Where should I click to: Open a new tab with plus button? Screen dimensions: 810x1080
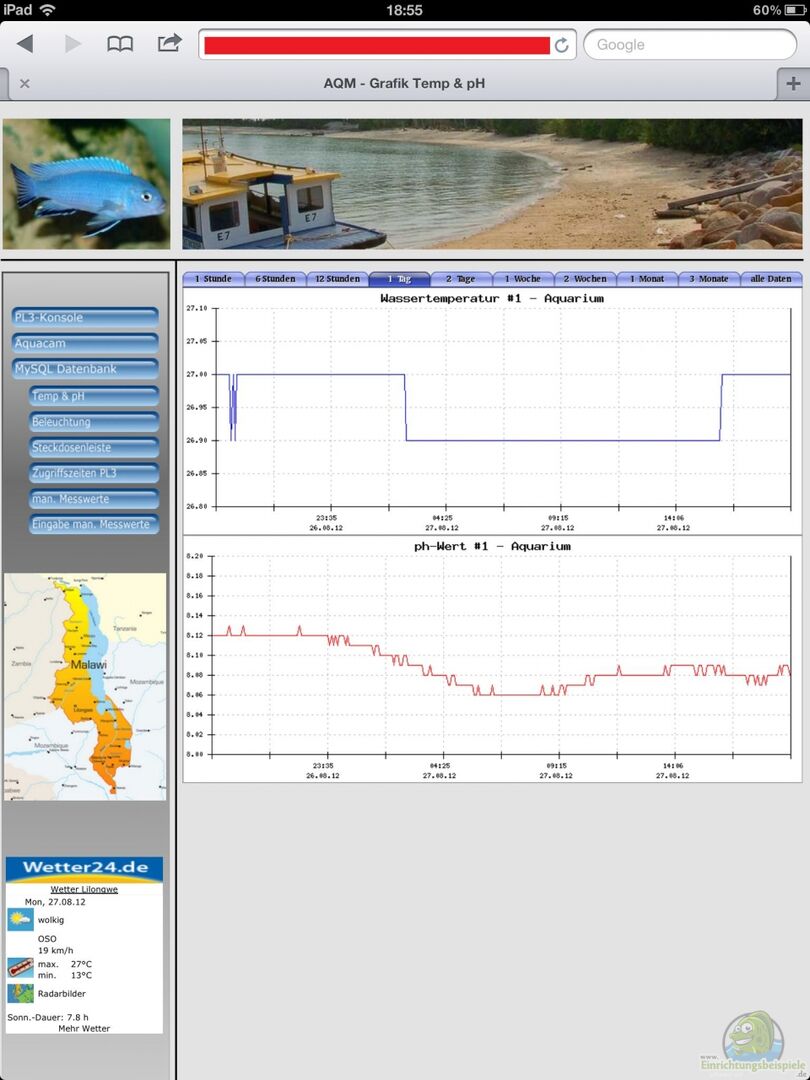pyautogui.click(x=793, y=84)
